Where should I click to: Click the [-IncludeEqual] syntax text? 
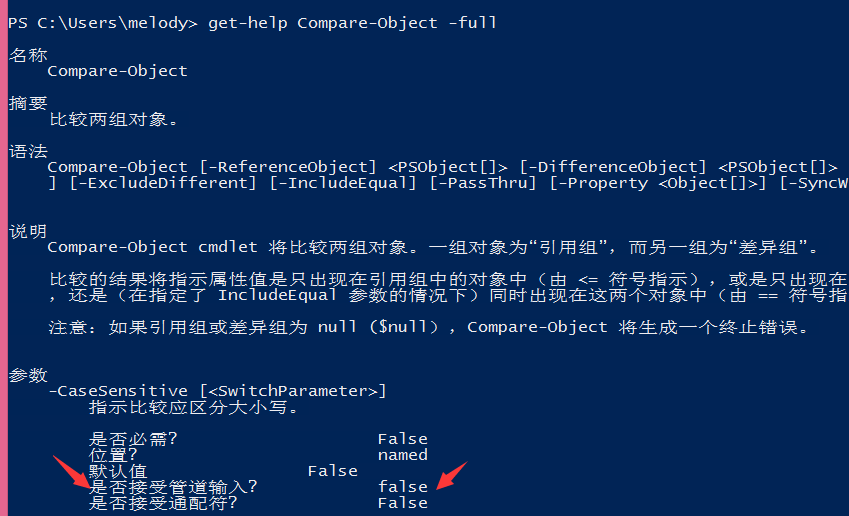coord(343,183)
